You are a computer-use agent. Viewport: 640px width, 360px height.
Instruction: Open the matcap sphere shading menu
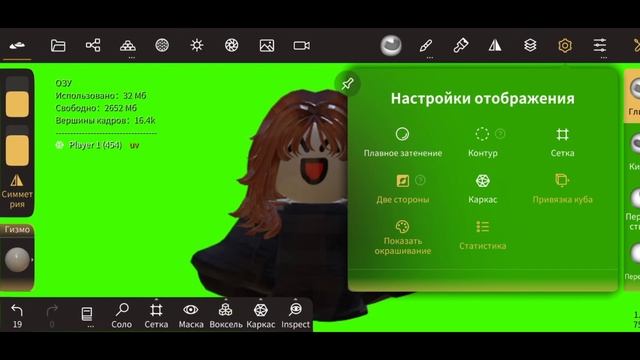pos(391,45)
